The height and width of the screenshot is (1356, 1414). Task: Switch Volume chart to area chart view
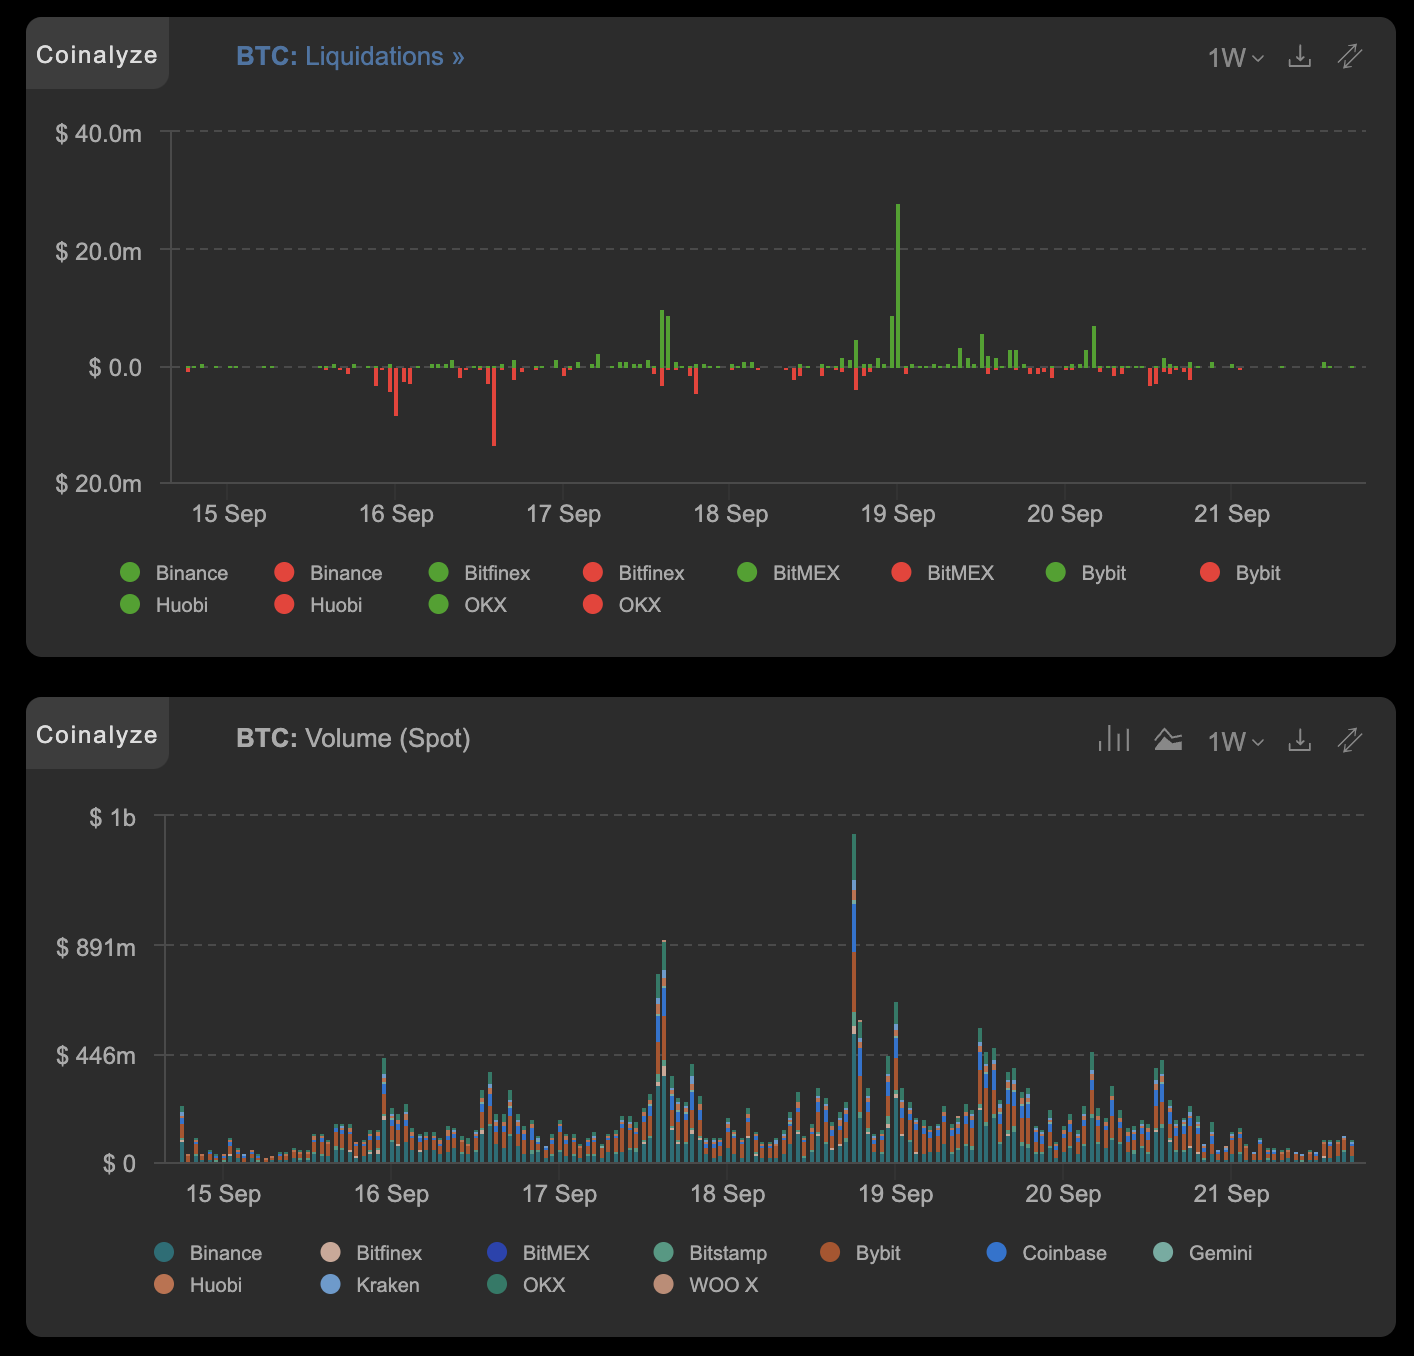click(1167, 740)
